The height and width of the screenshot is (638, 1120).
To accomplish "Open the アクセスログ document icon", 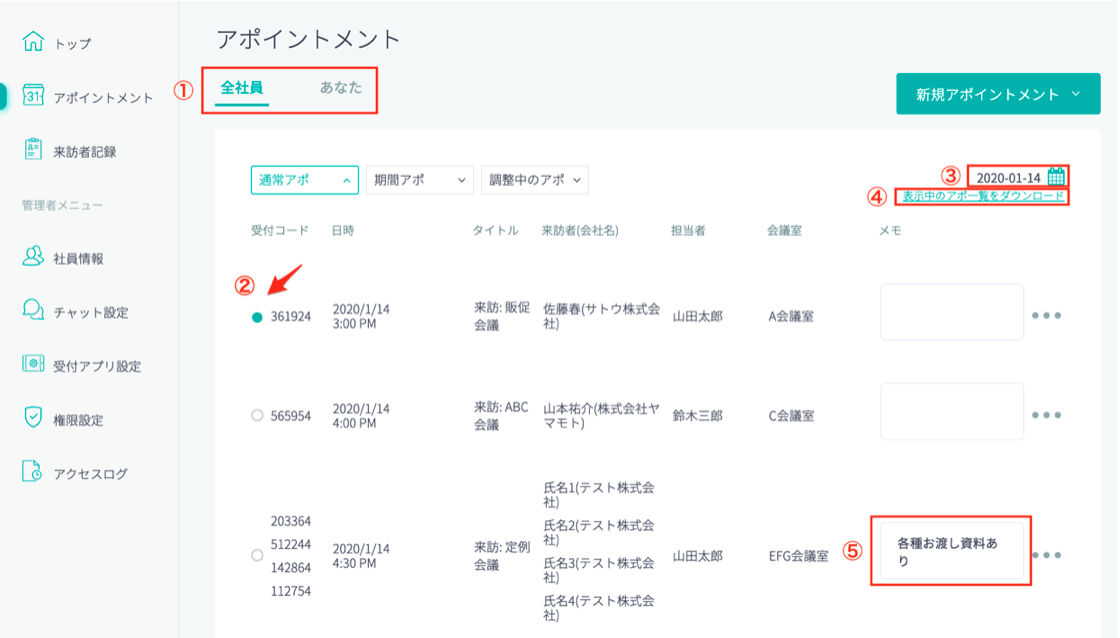I will (x=33, y=473).
